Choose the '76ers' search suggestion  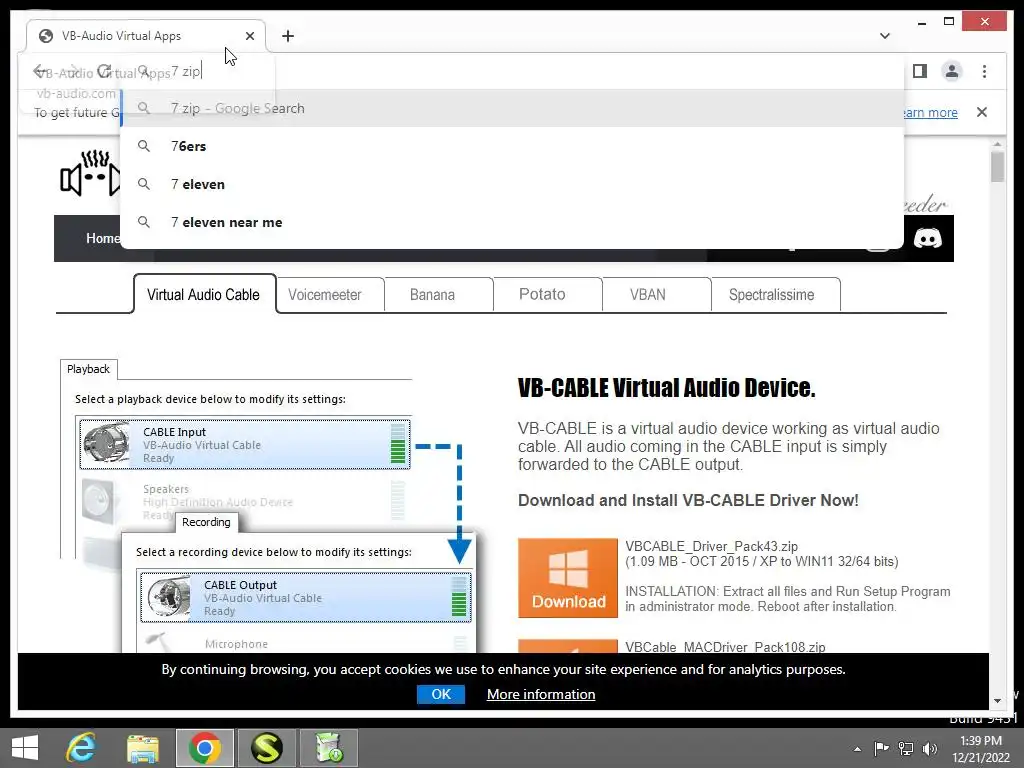coord(512,146)
